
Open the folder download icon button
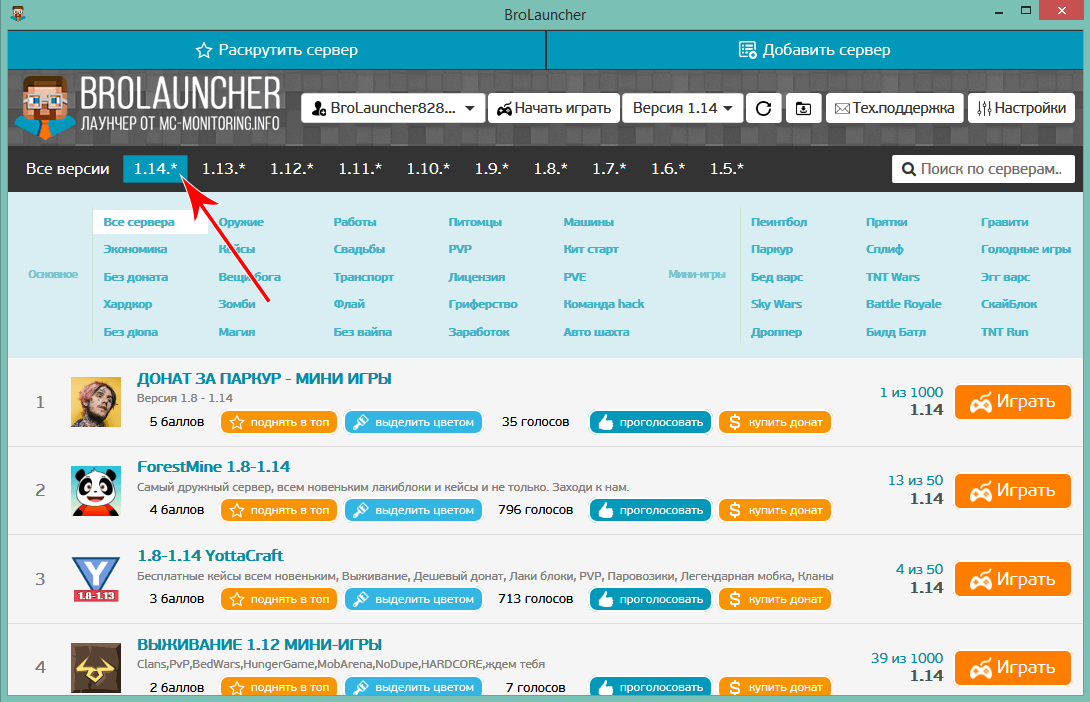(x=803, y=108)
